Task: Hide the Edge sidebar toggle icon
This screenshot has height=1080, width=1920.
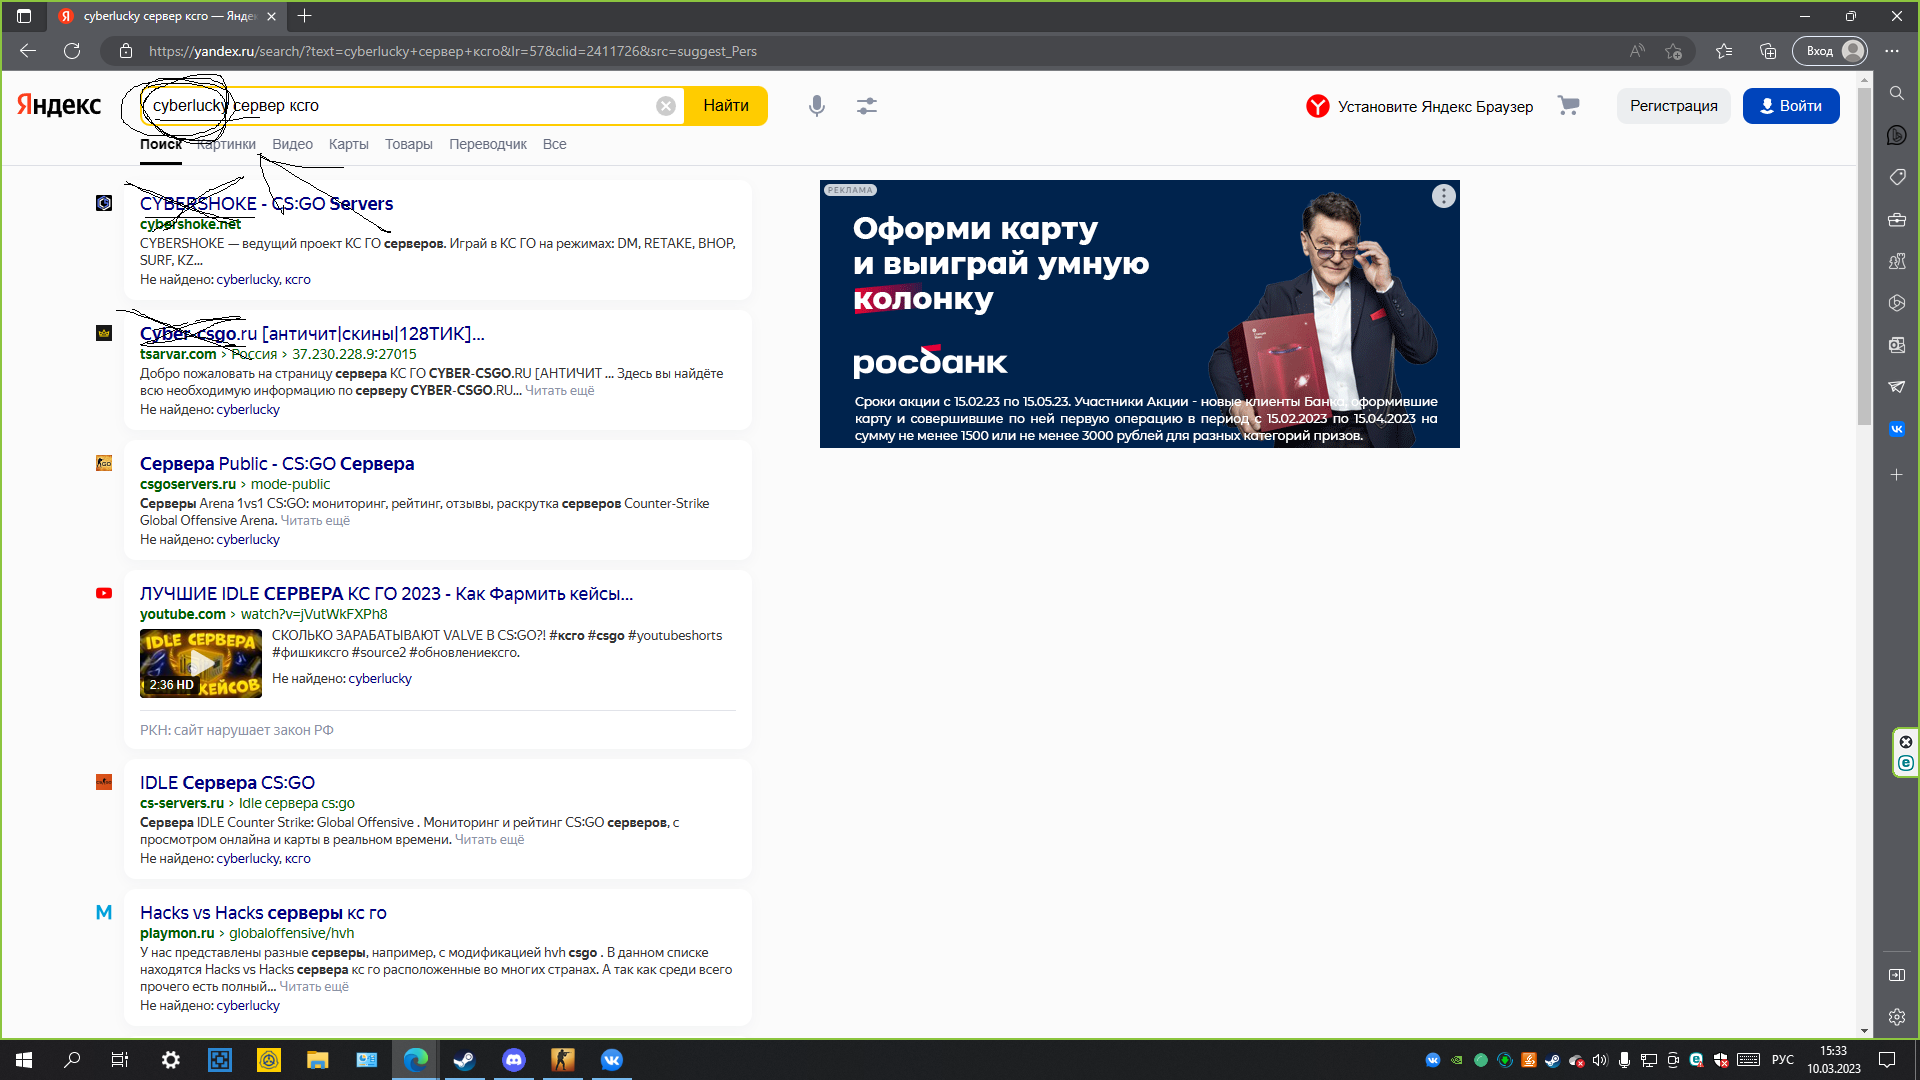Action: 1897,975
